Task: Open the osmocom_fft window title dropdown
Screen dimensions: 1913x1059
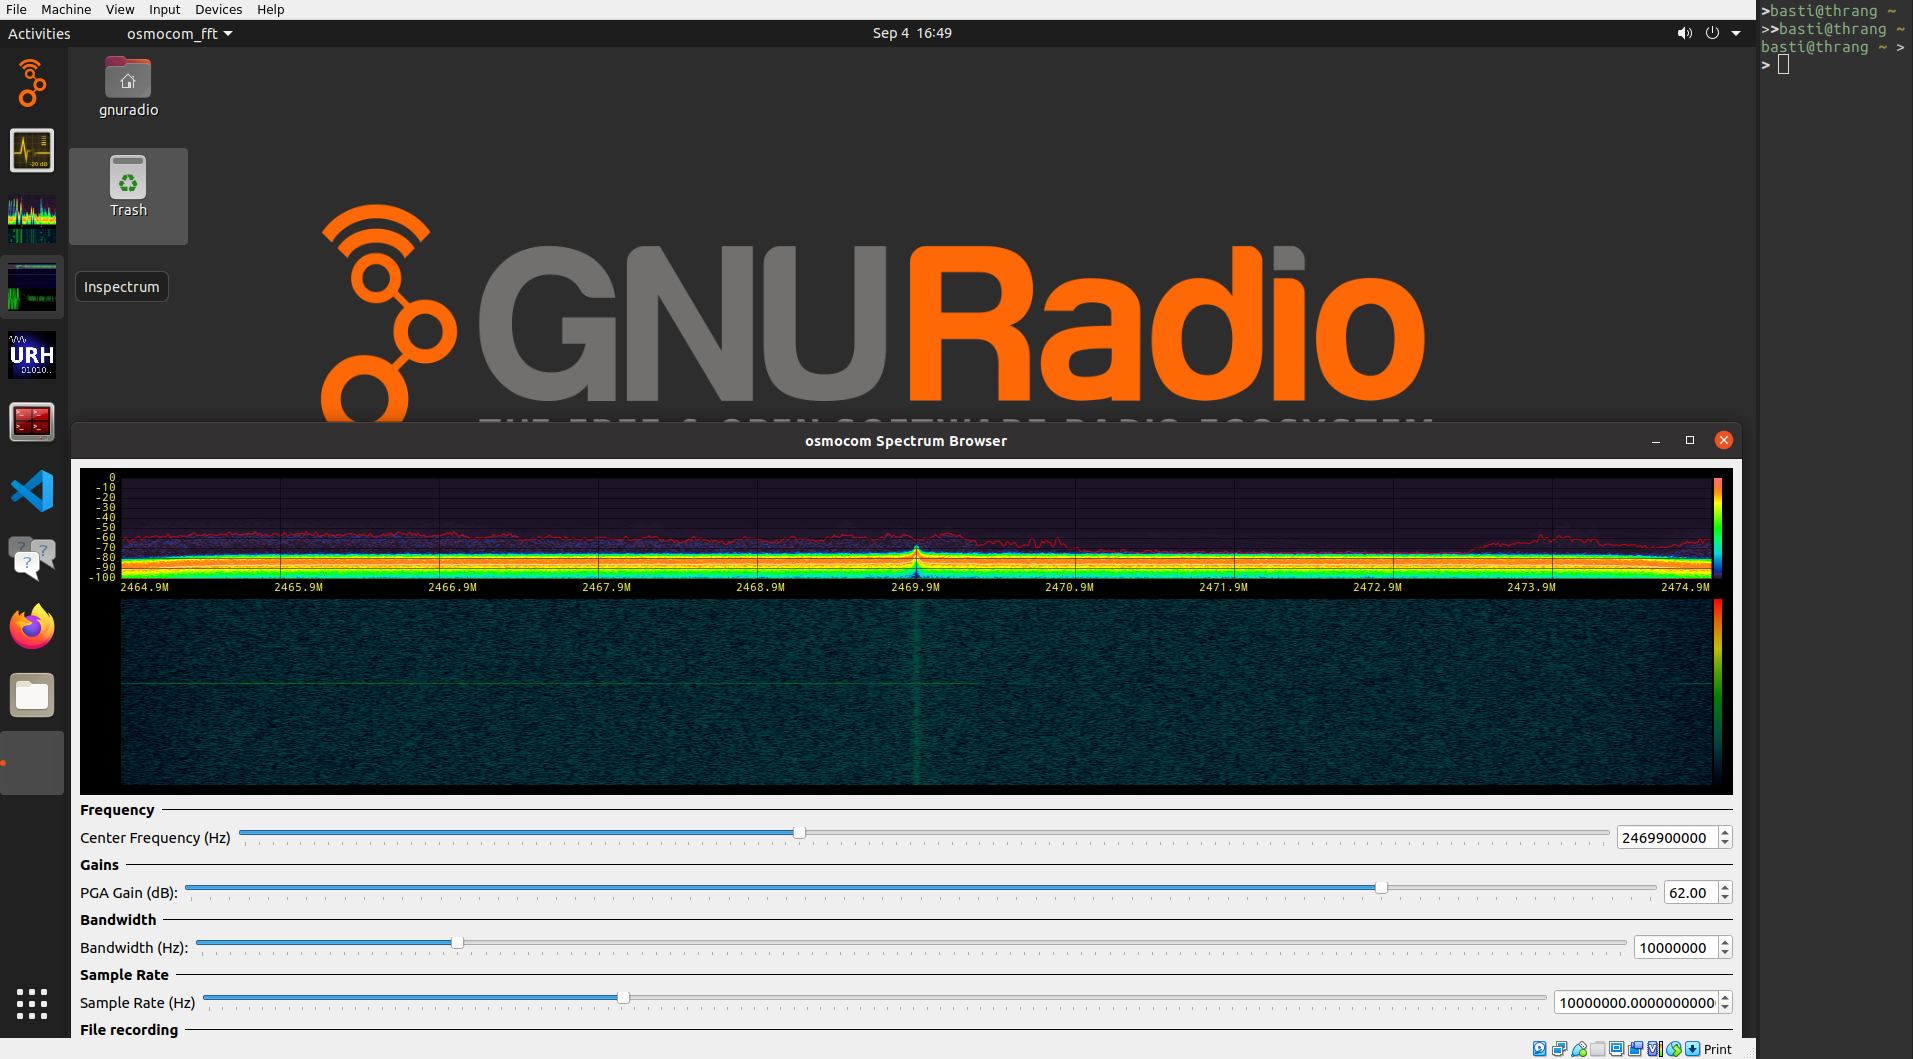Action: pos(180,33)
